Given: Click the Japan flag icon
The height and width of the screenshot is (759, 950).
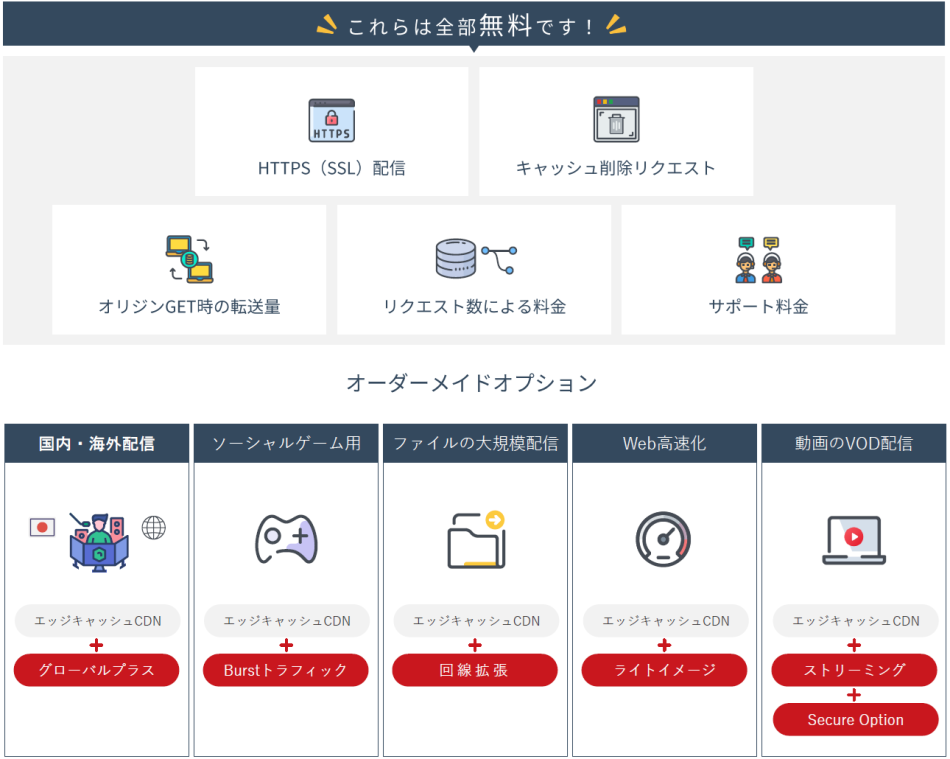Looking at the screenshot, I should (42, 527).
